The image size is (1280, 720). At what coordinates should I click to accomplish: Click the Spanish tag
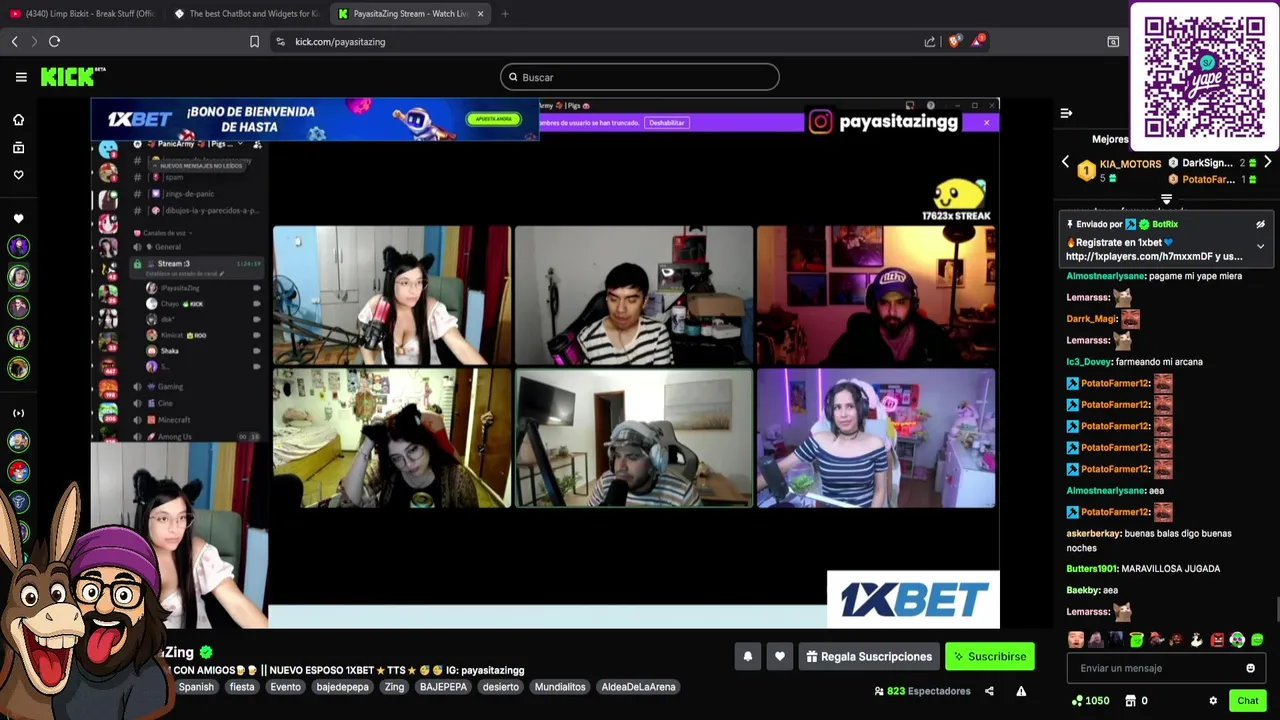click(196, 687)
